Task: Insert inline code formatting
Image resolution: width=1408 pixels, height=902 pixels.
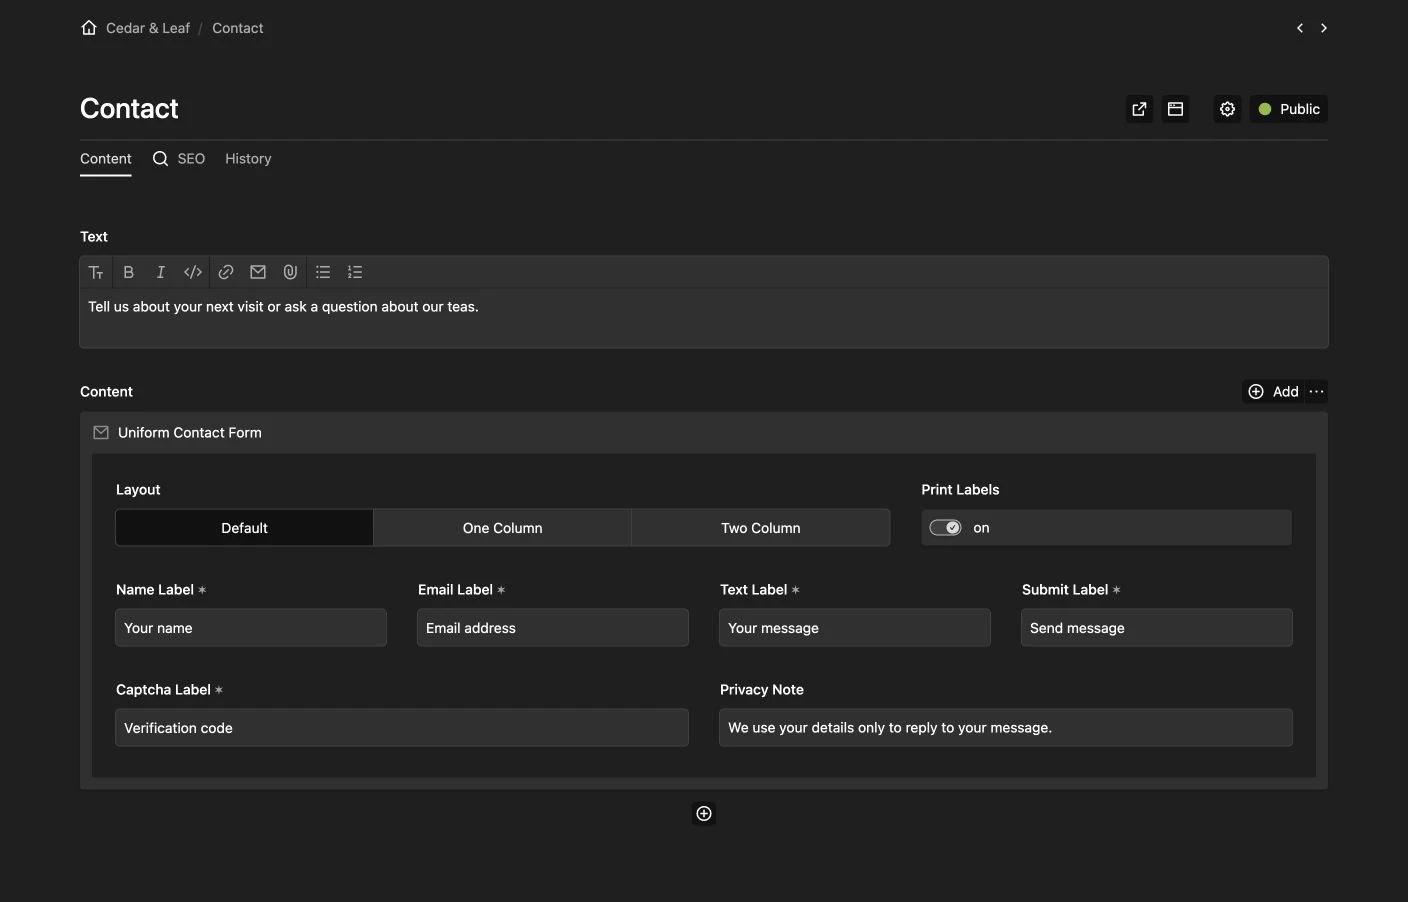Action: tap(193, 272)
